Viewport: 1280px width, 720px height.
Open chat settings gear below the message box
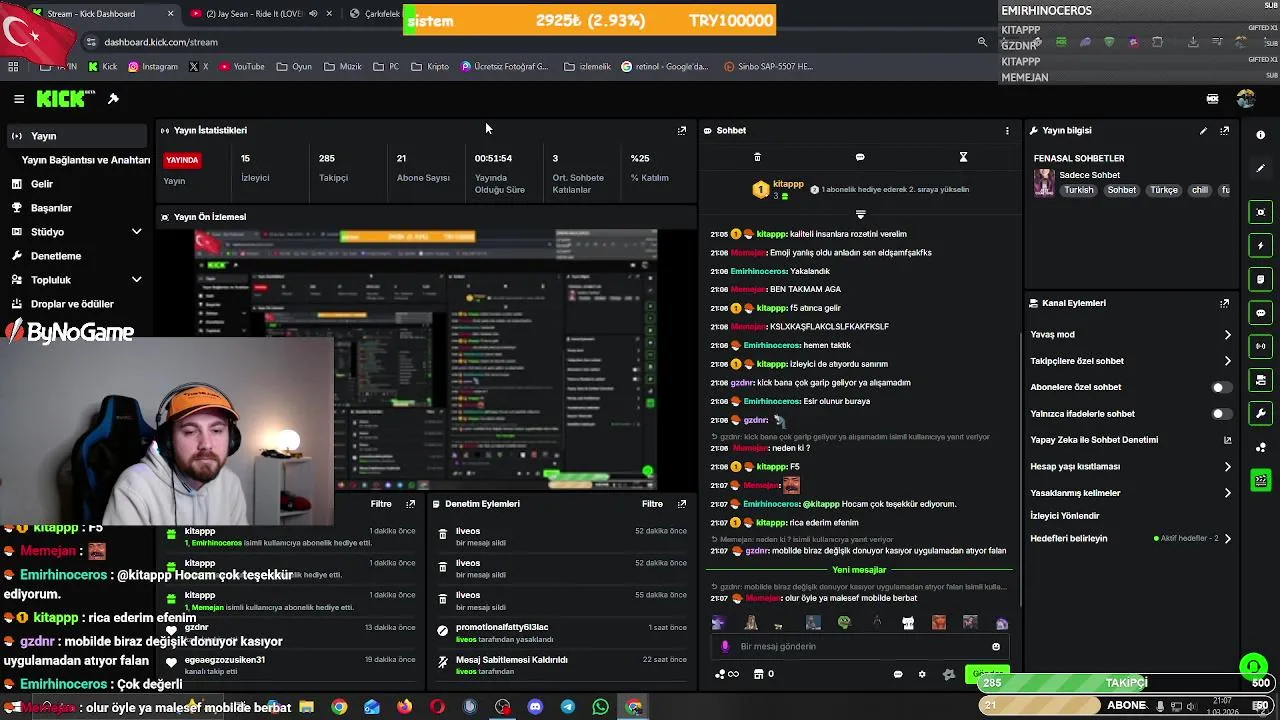pyautogui.click(x=922, y=674)
